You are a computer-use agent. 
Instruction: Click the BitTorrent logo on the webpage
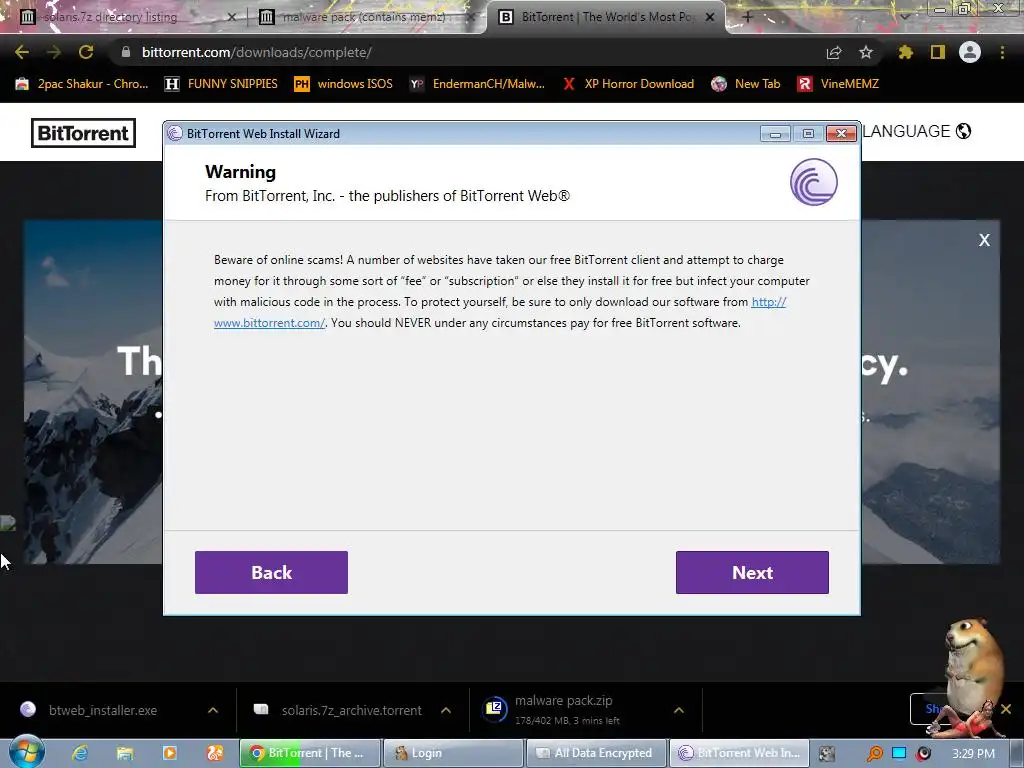point(84,133)
